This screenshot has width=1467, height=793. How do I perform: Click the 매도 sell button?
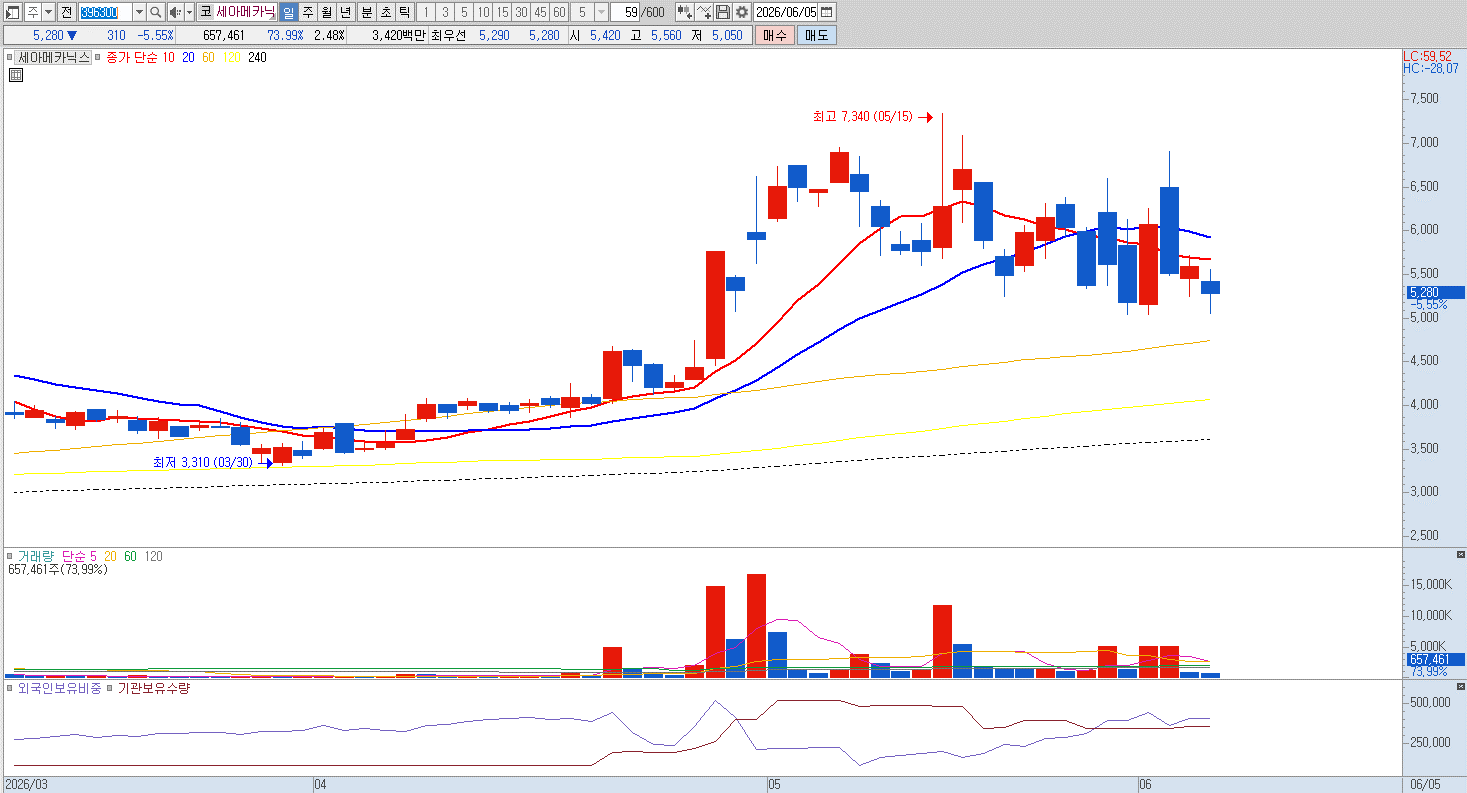pos(816,35)
